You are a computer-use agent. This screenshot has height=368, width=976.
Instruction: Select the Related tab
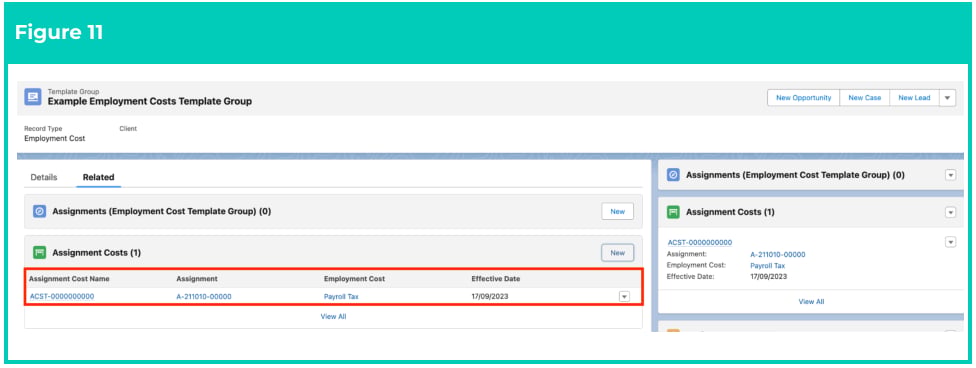coord(98,177)
